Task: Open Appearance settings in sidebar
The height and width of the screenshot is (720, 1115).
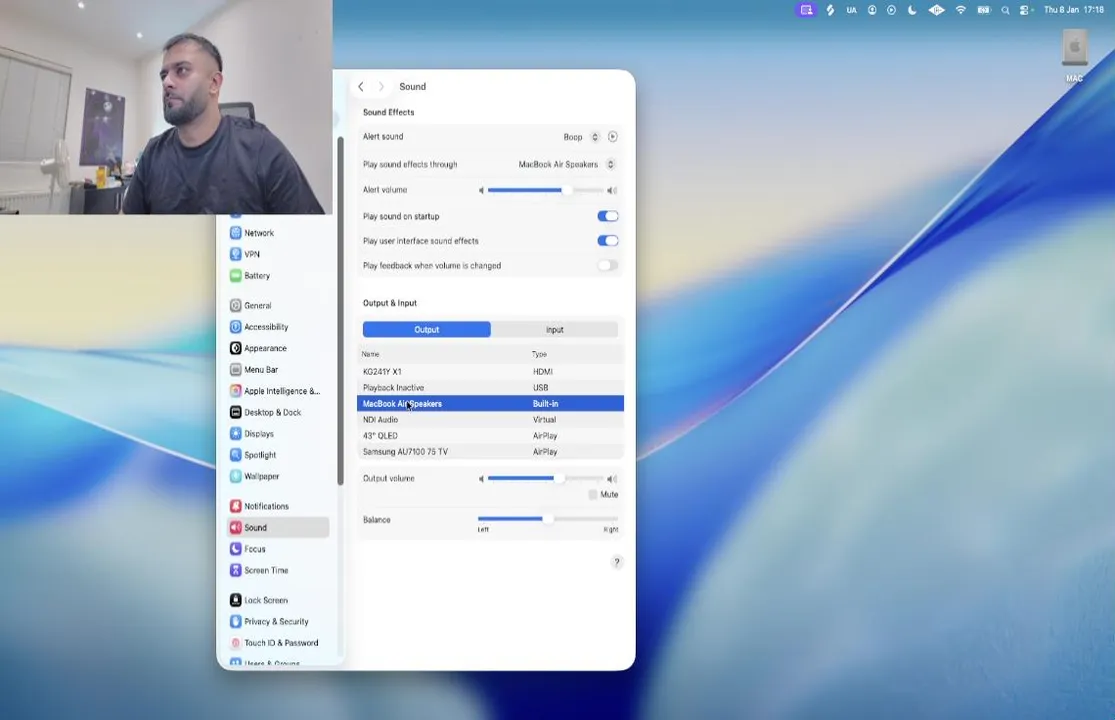Action: 259,348
